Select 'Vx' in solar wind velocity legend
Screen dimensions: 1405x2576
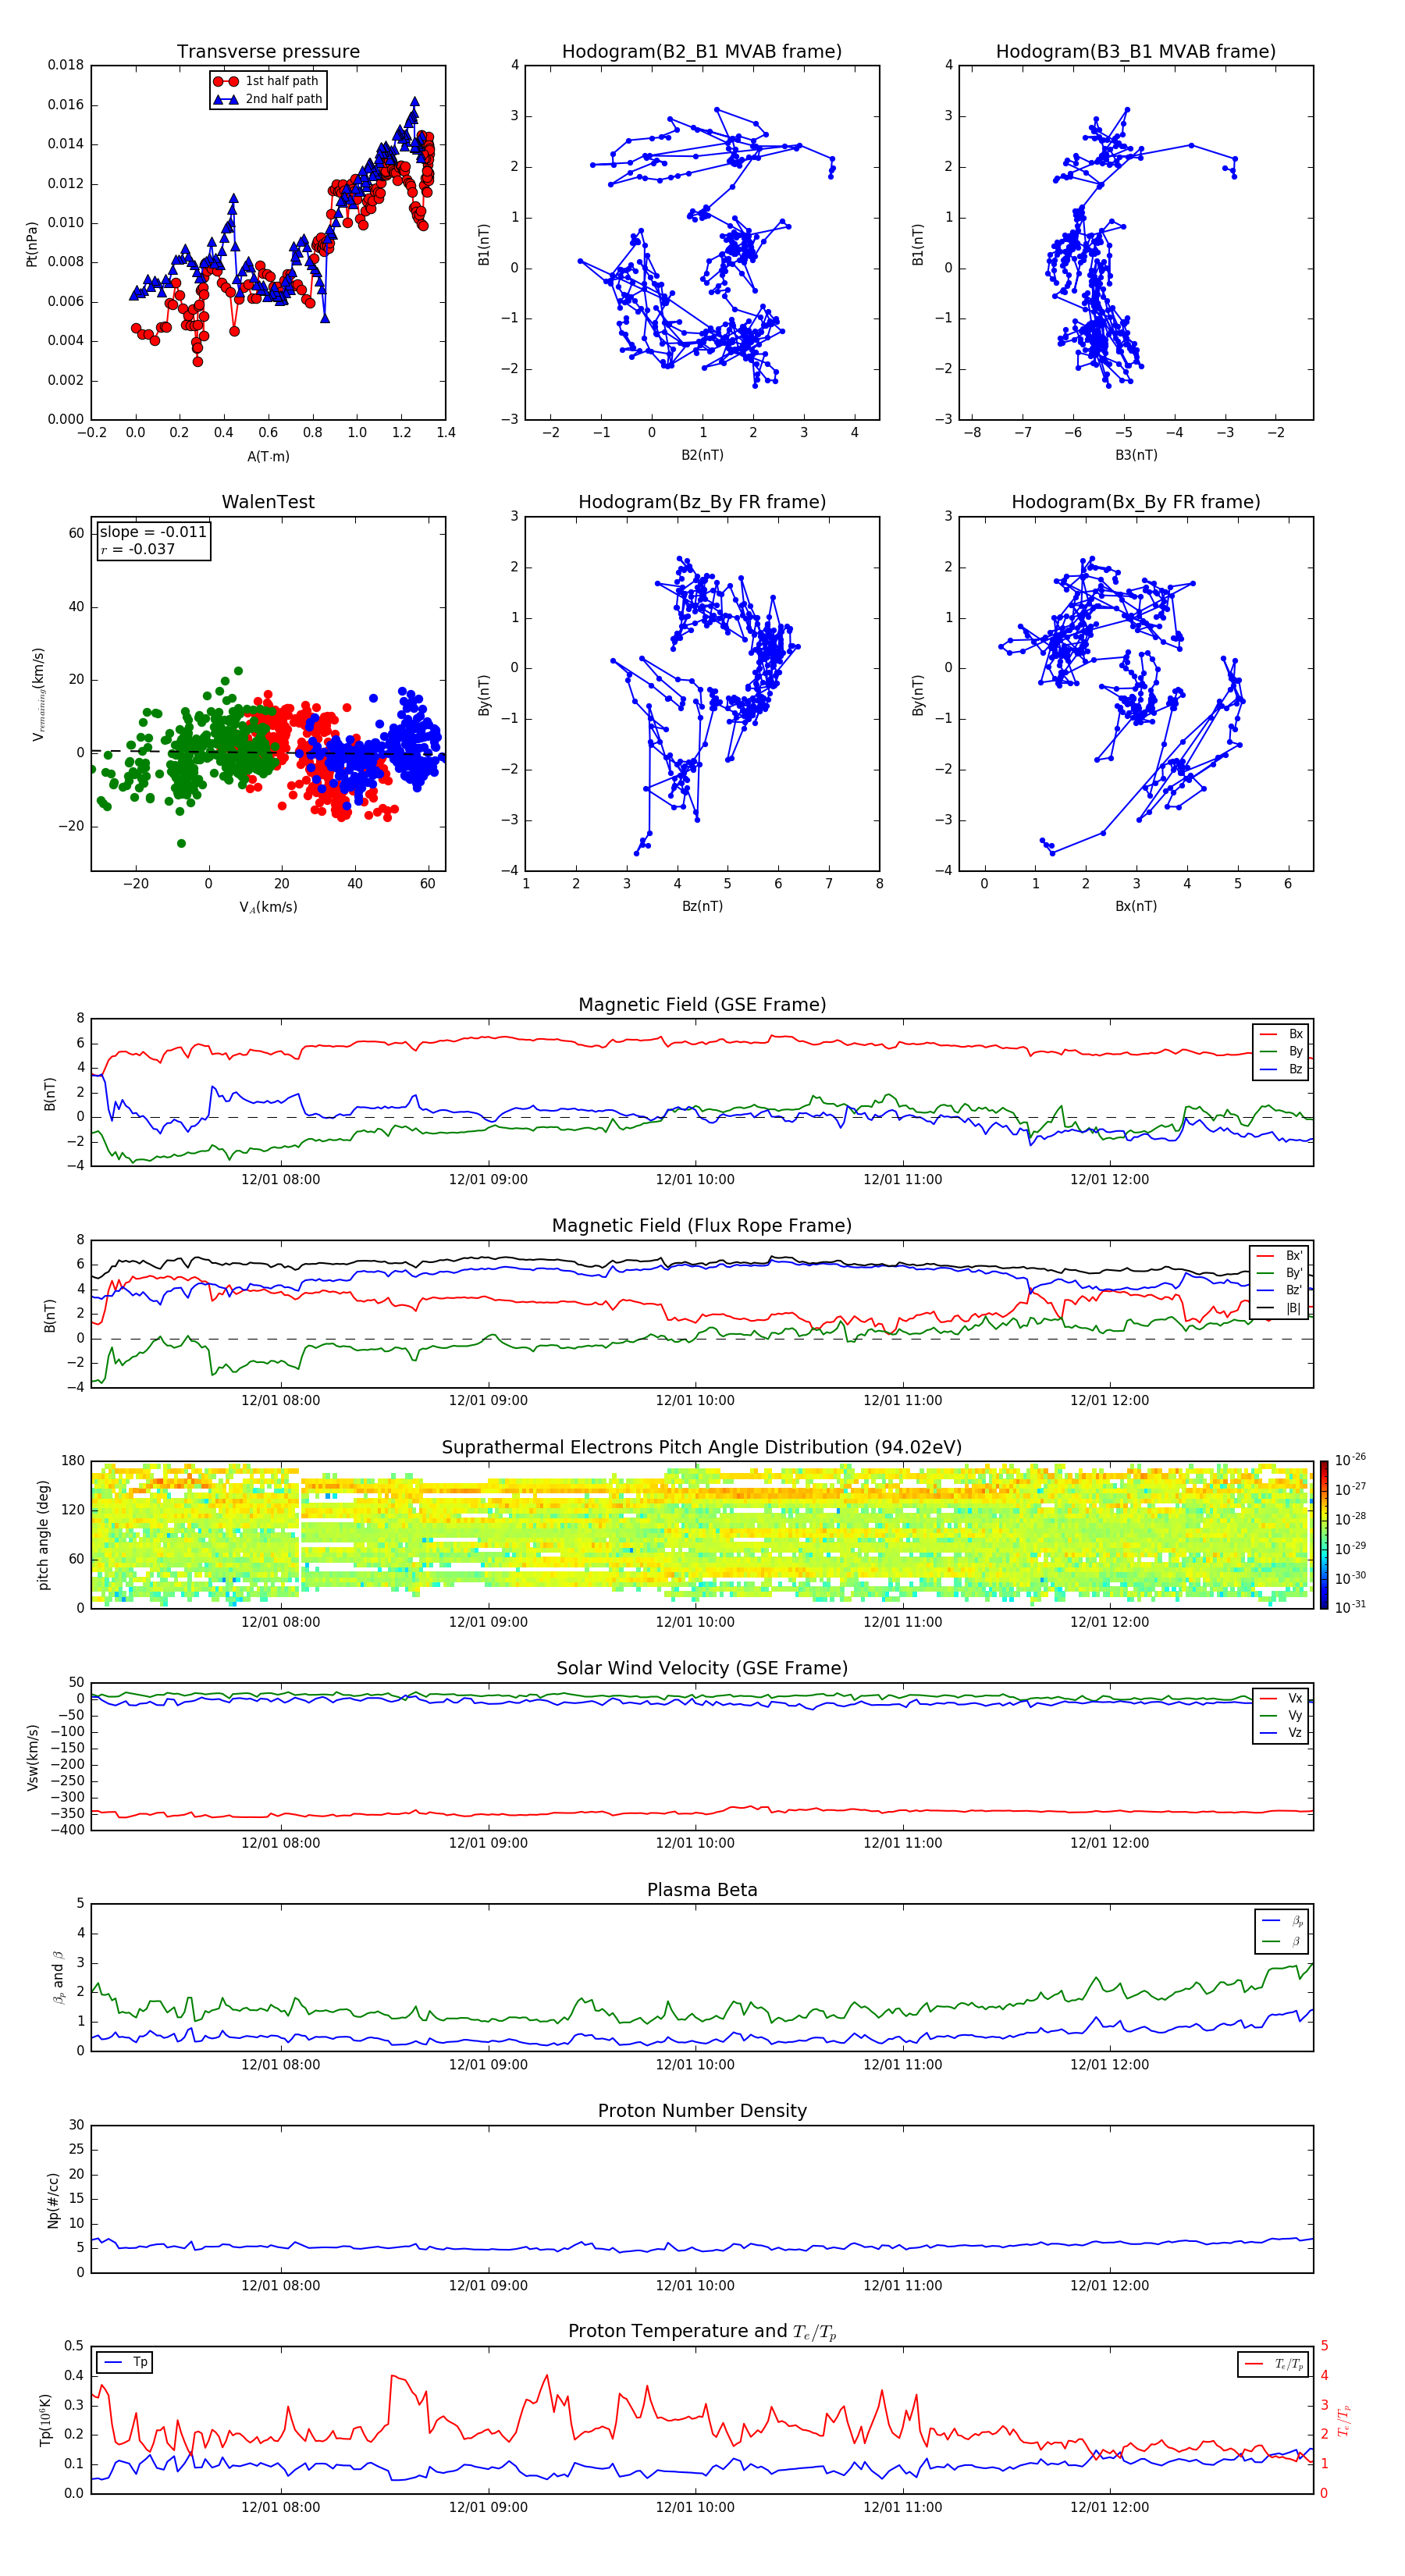pyautogui.click(x=1282, y=1698)
